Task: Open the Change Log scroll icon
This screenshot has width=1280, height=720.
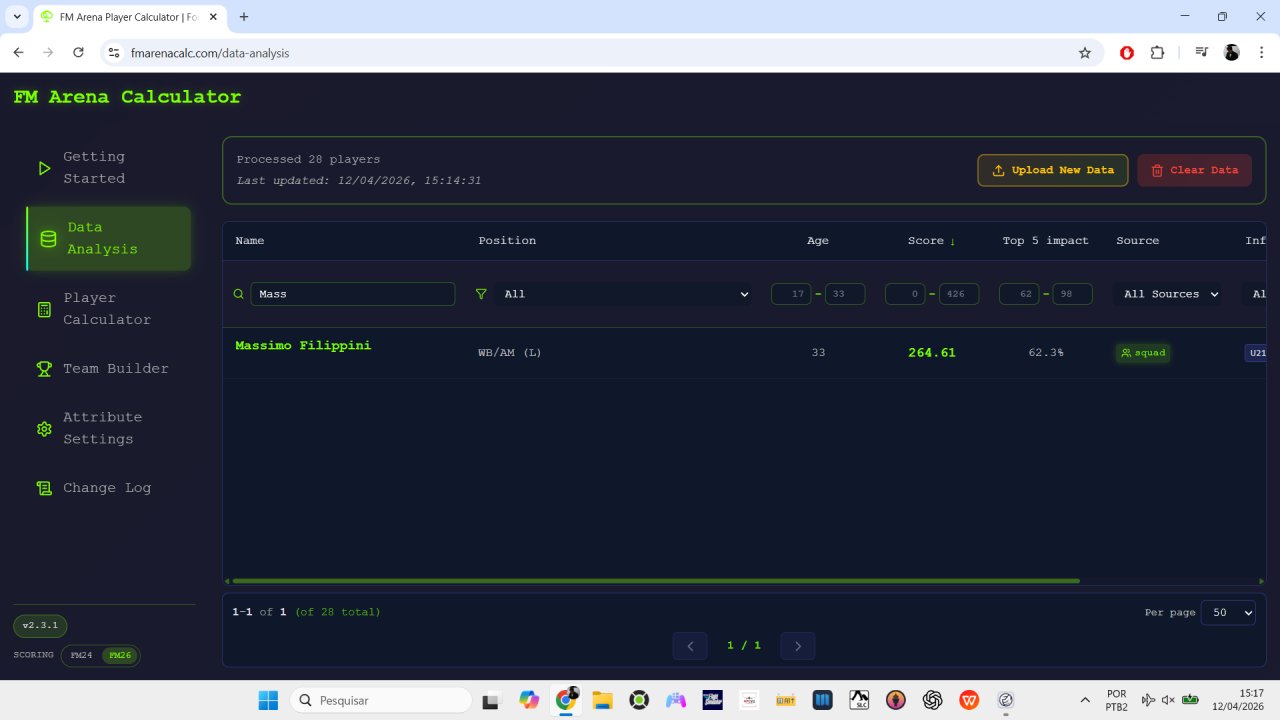Action: (44, 488)
